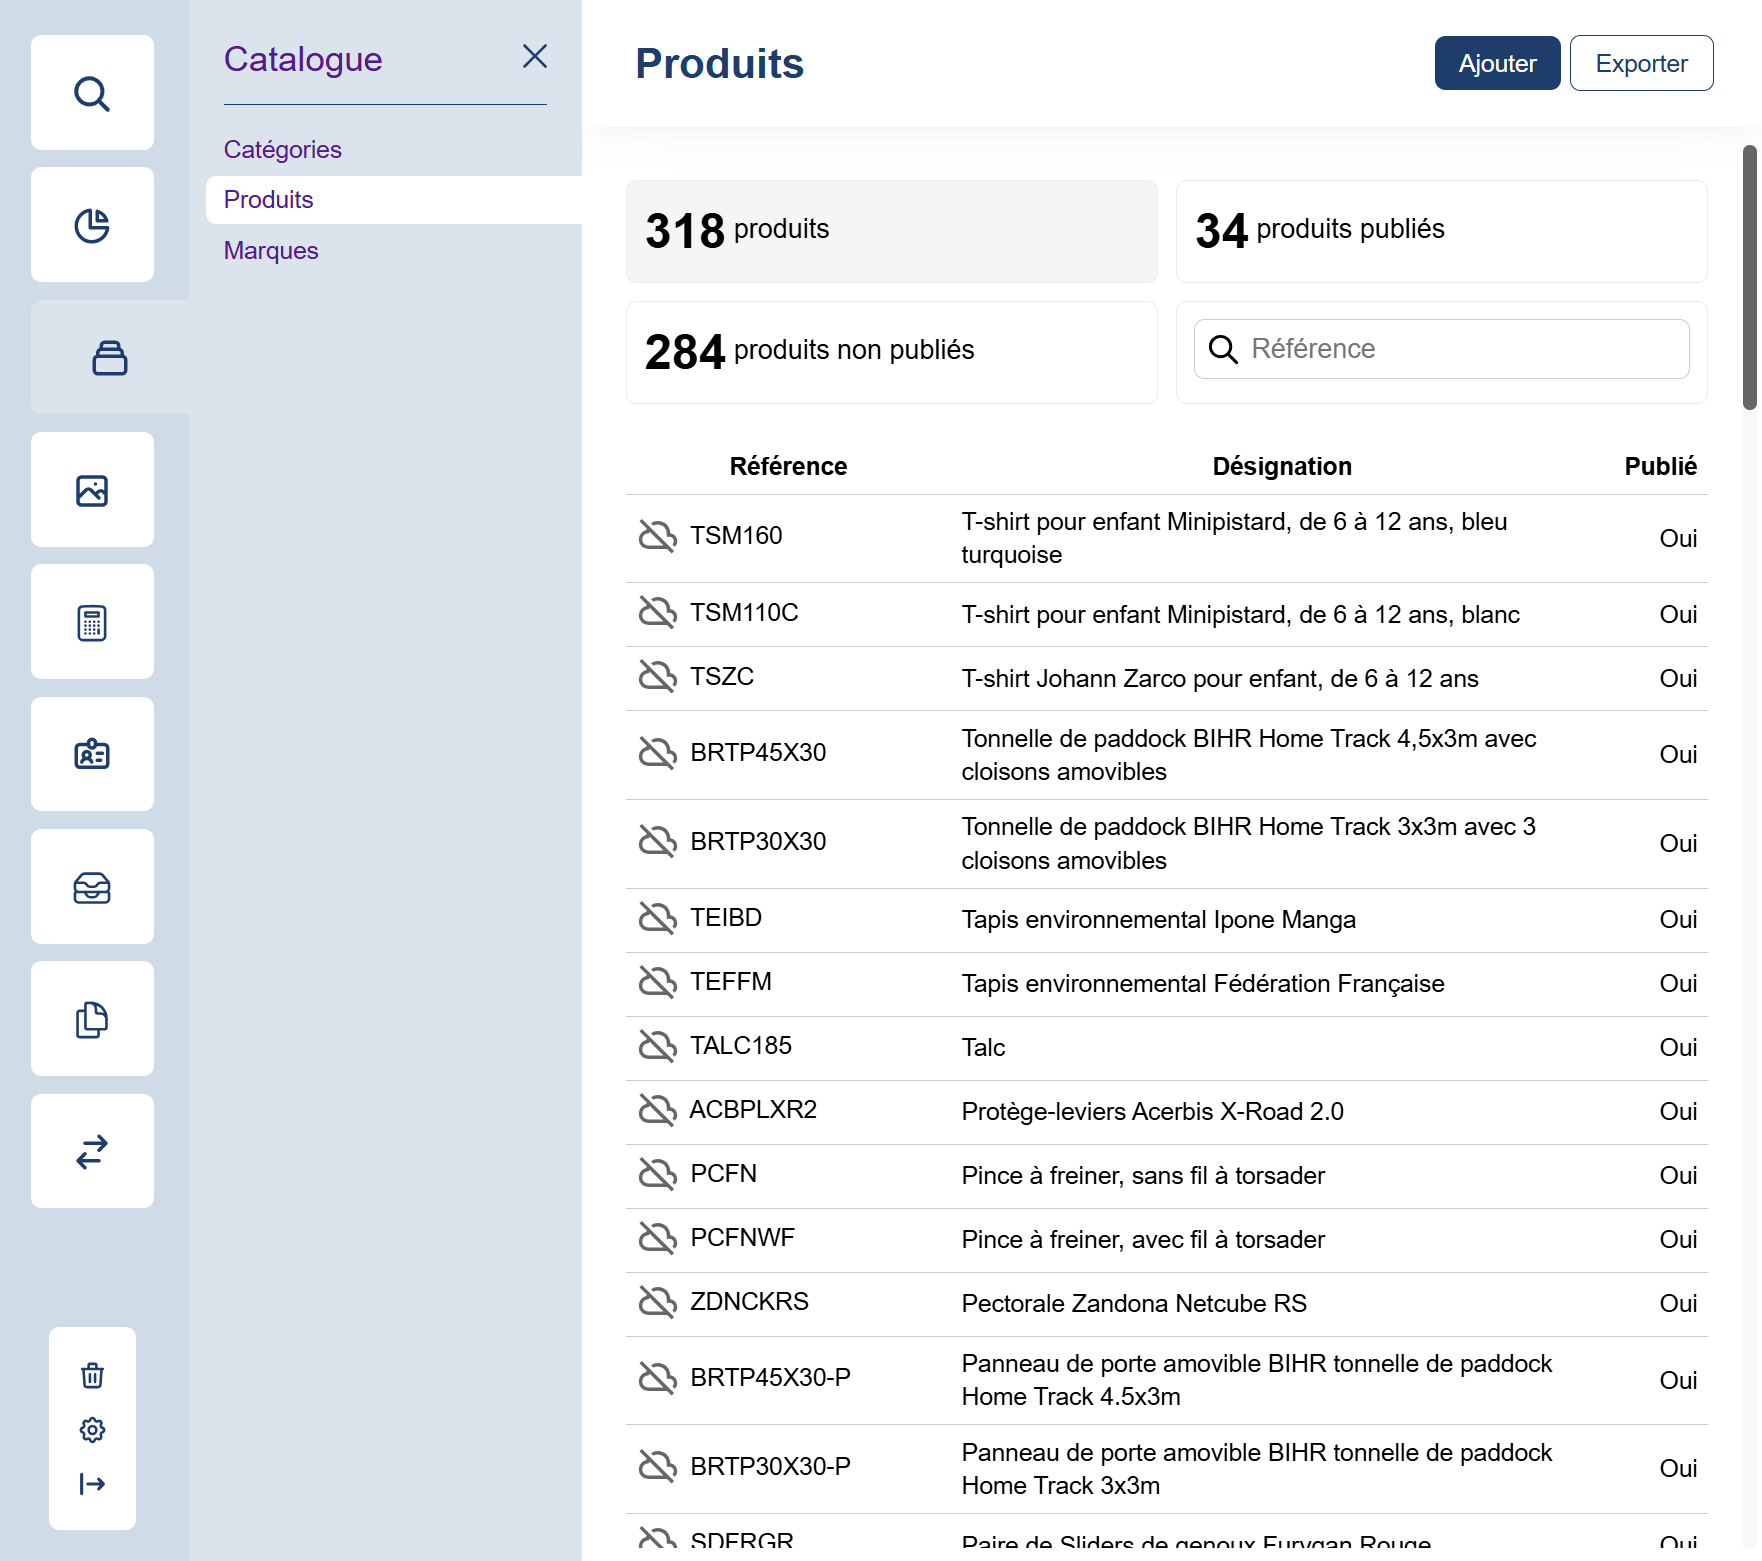Click the Ajouter button
The height and width of the screenshot is (1561, 1762).
1496,63
